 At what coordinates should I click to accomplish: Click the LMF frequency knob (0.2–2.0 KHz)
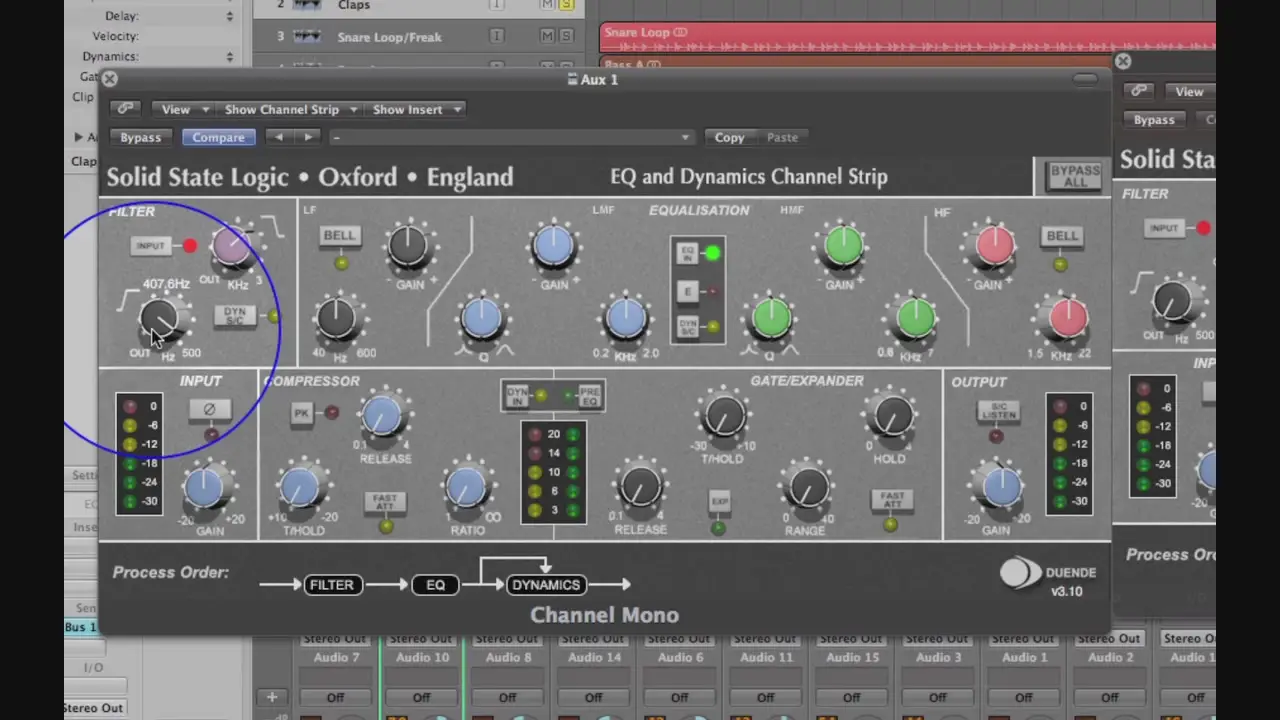[x=626, y=319]
